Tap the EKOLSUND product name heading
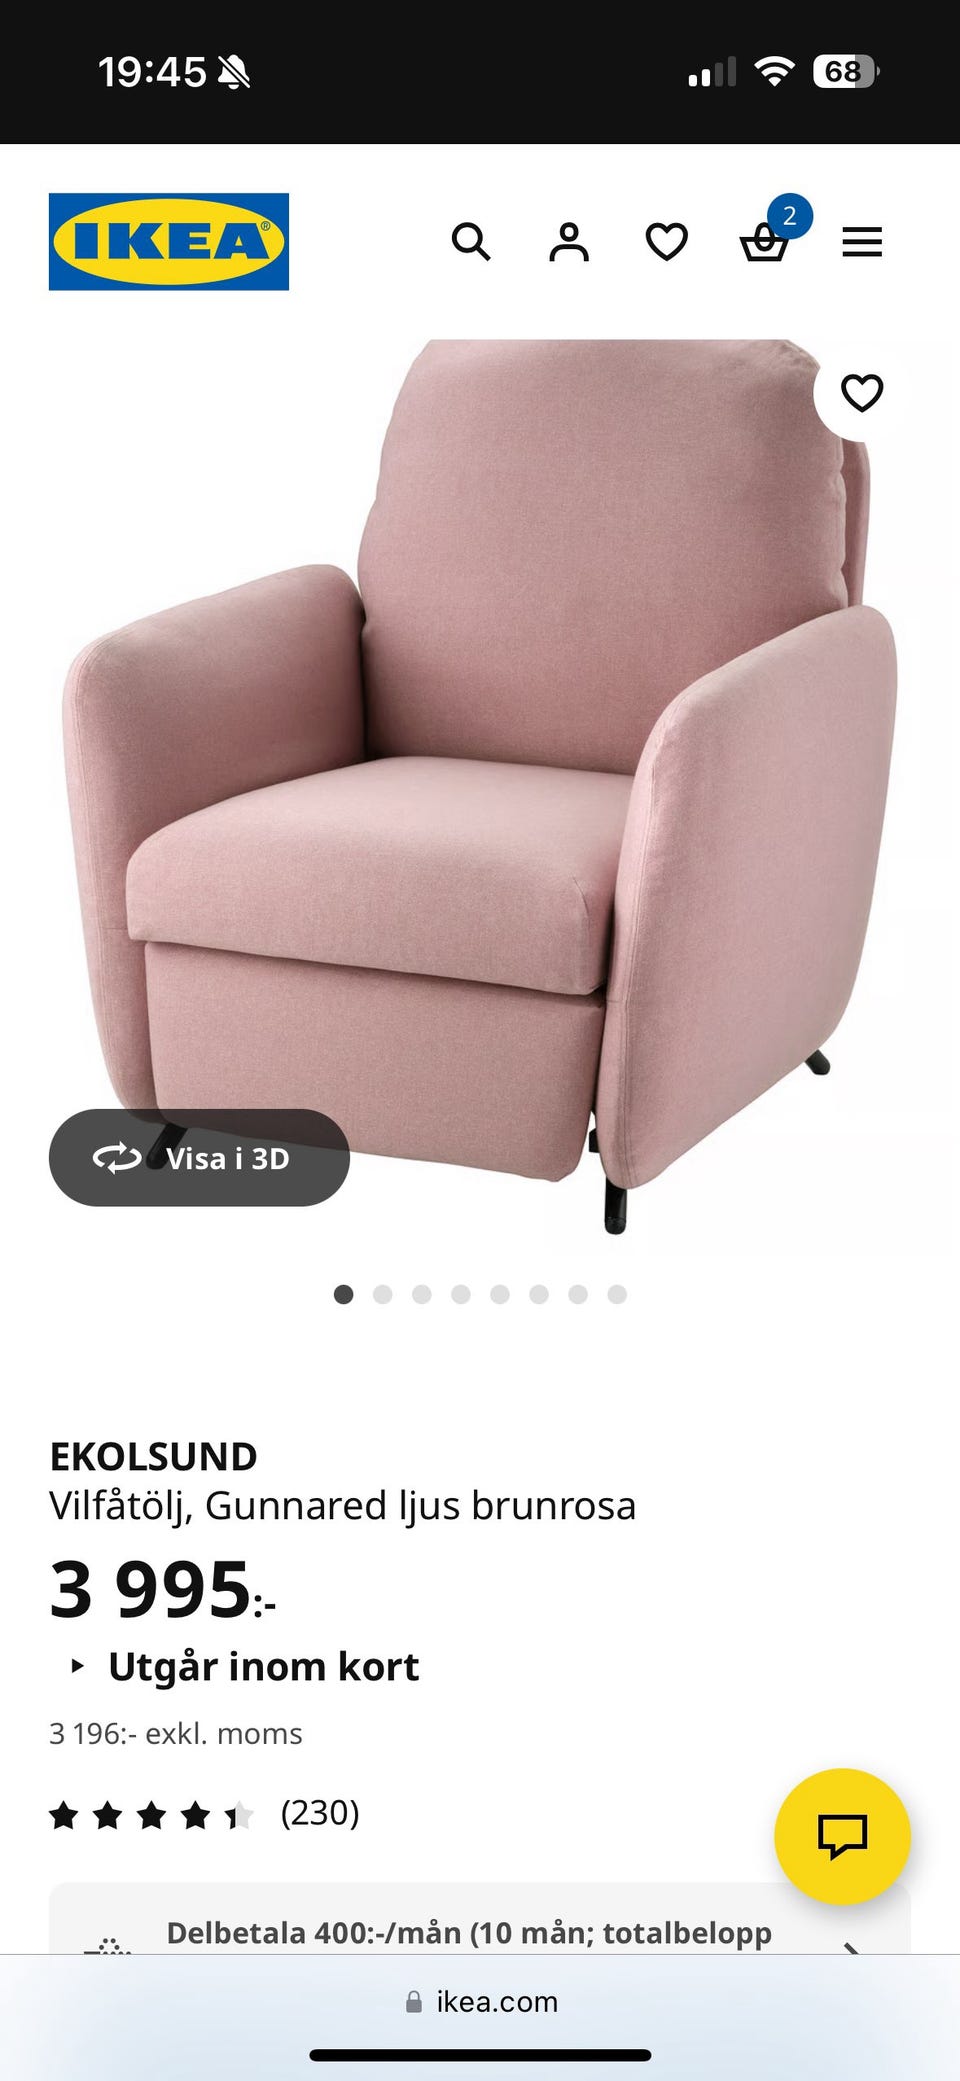 click(x=153, y=1456)
